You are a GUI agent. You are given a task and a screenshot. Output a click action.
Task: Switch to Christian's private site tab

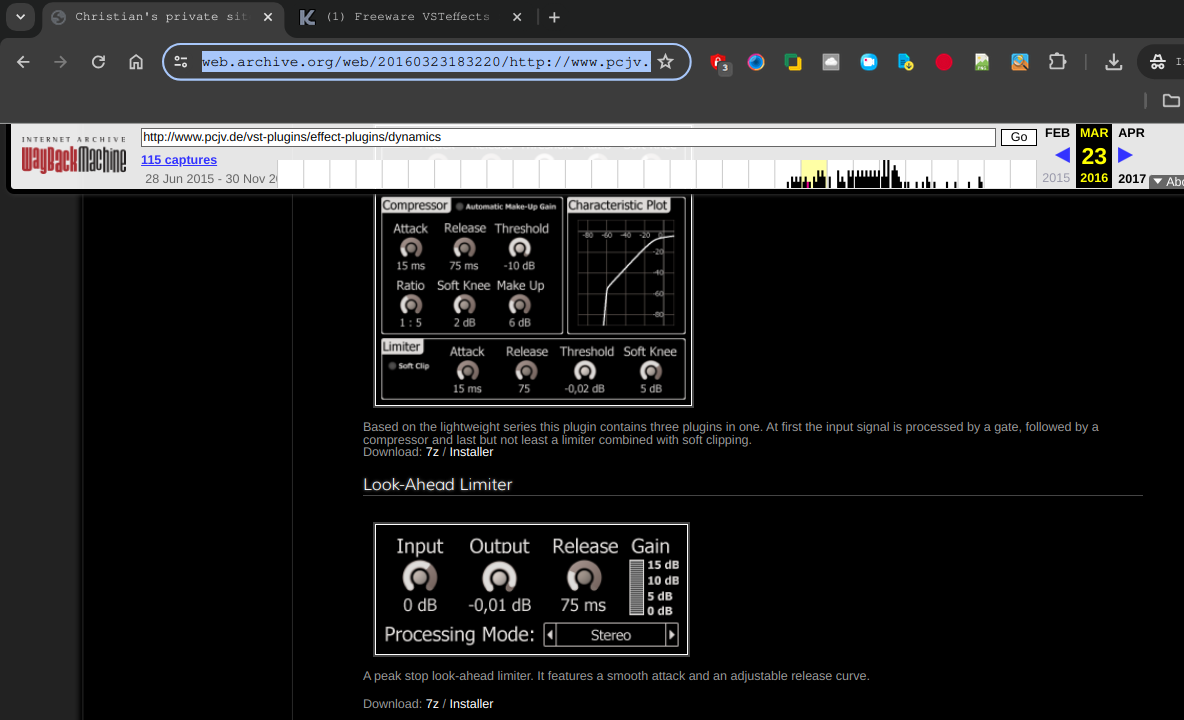point(160,17)
